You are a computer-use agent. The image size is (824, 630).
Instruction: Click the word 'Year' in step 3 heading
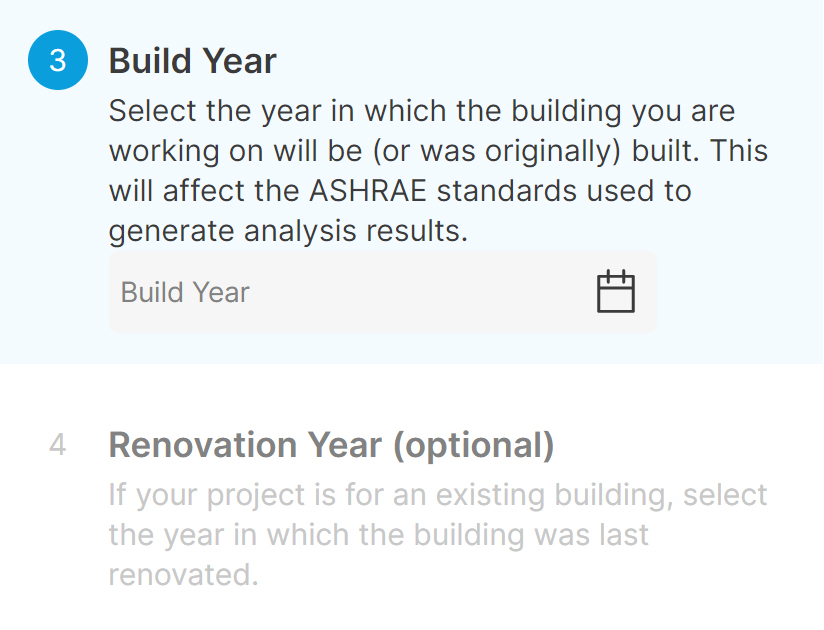point(239,61)
